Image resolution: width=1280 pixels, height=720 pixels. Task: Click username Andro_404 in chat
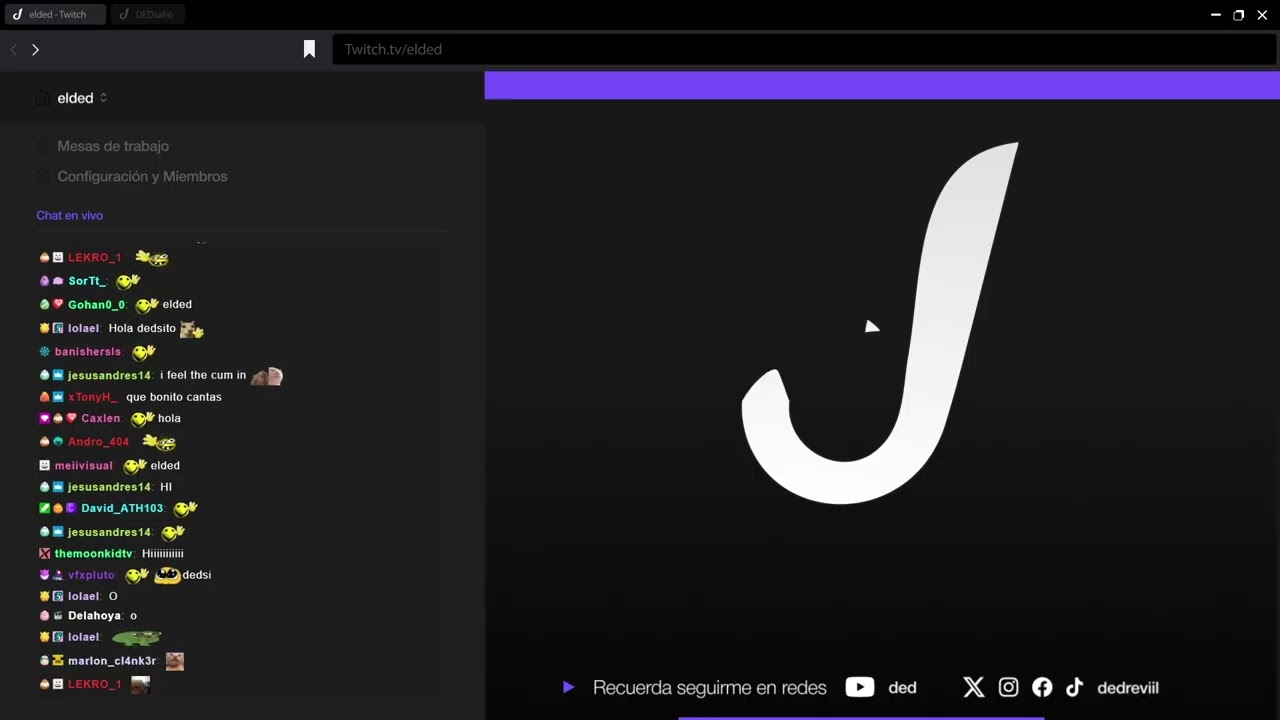coord(98,442)
